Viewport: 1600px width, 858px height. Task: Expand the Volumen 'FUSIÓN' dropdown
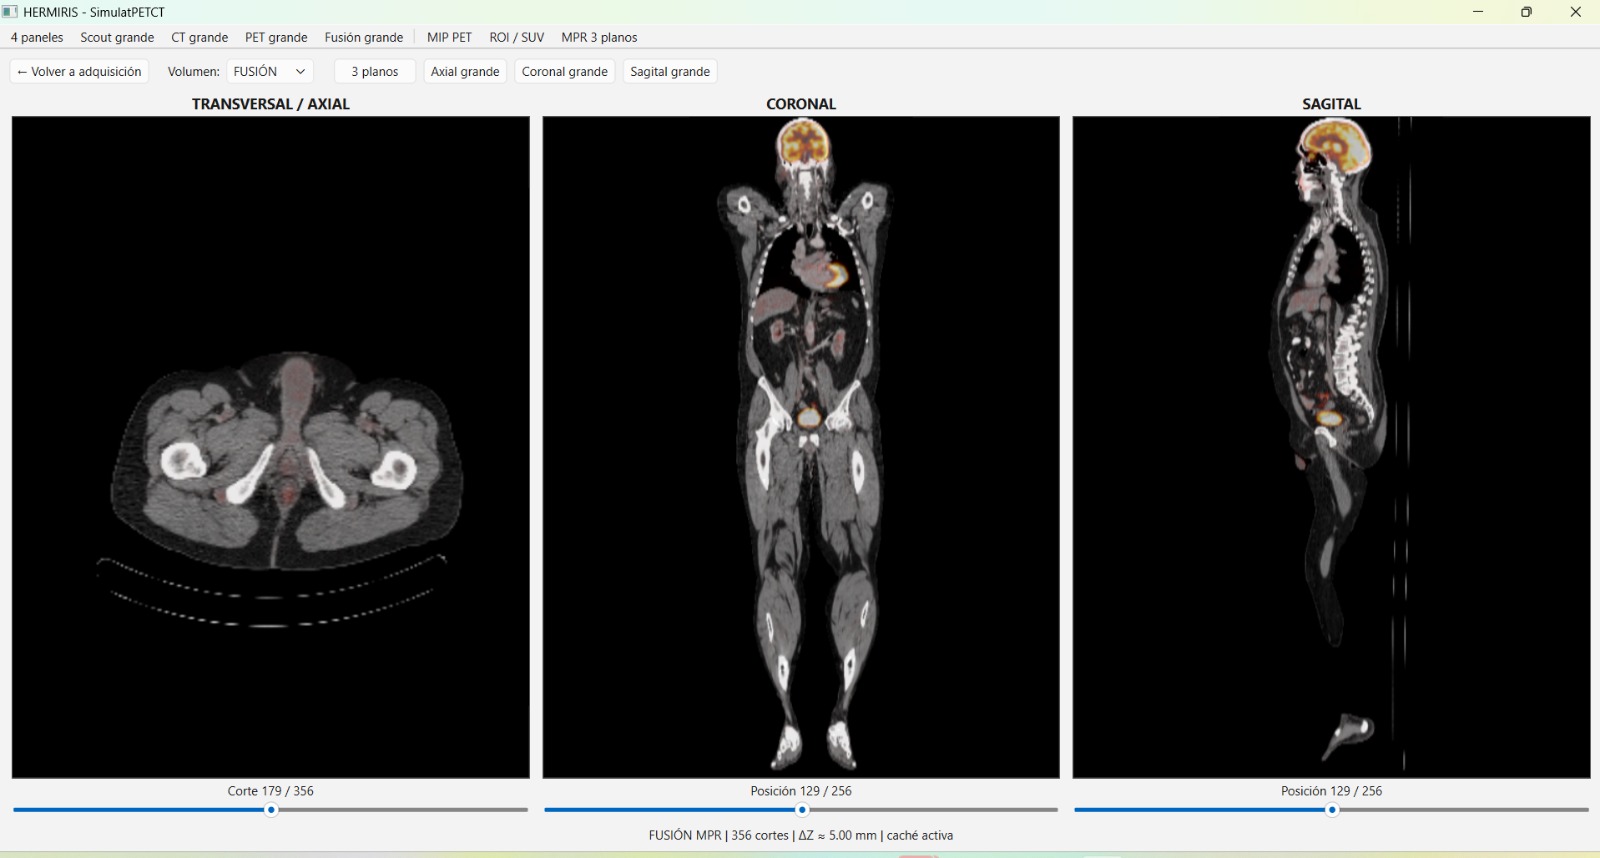click(x=270, y=71)
